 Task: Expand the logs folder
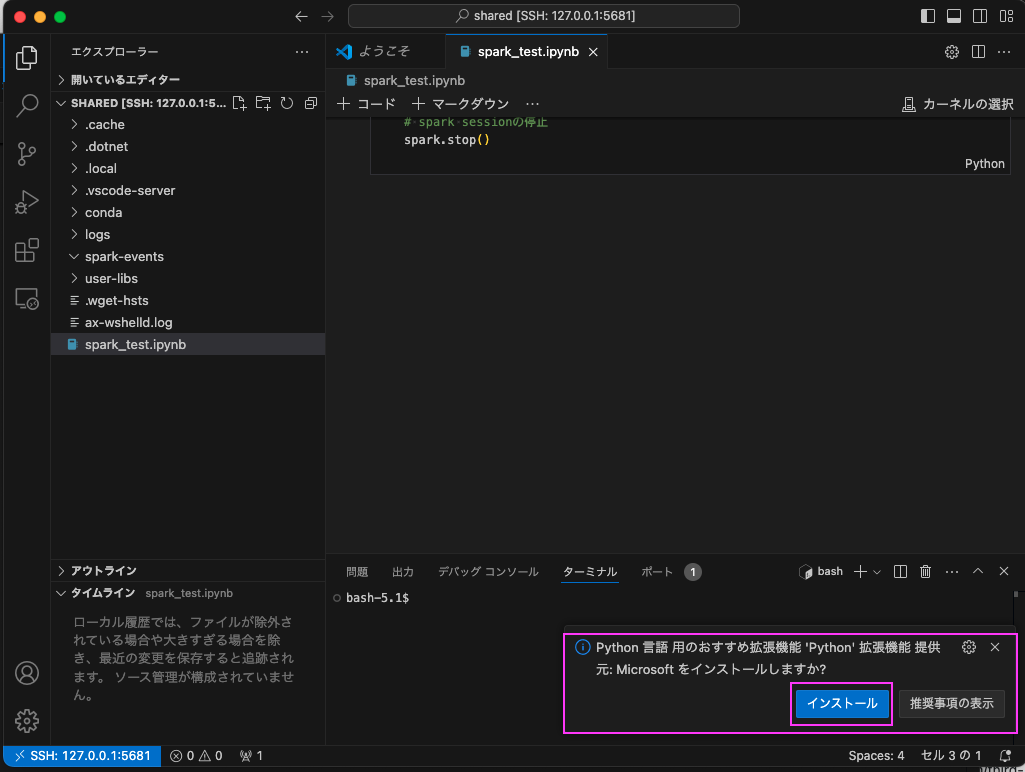pyautogui.click(x=188, y=235)
